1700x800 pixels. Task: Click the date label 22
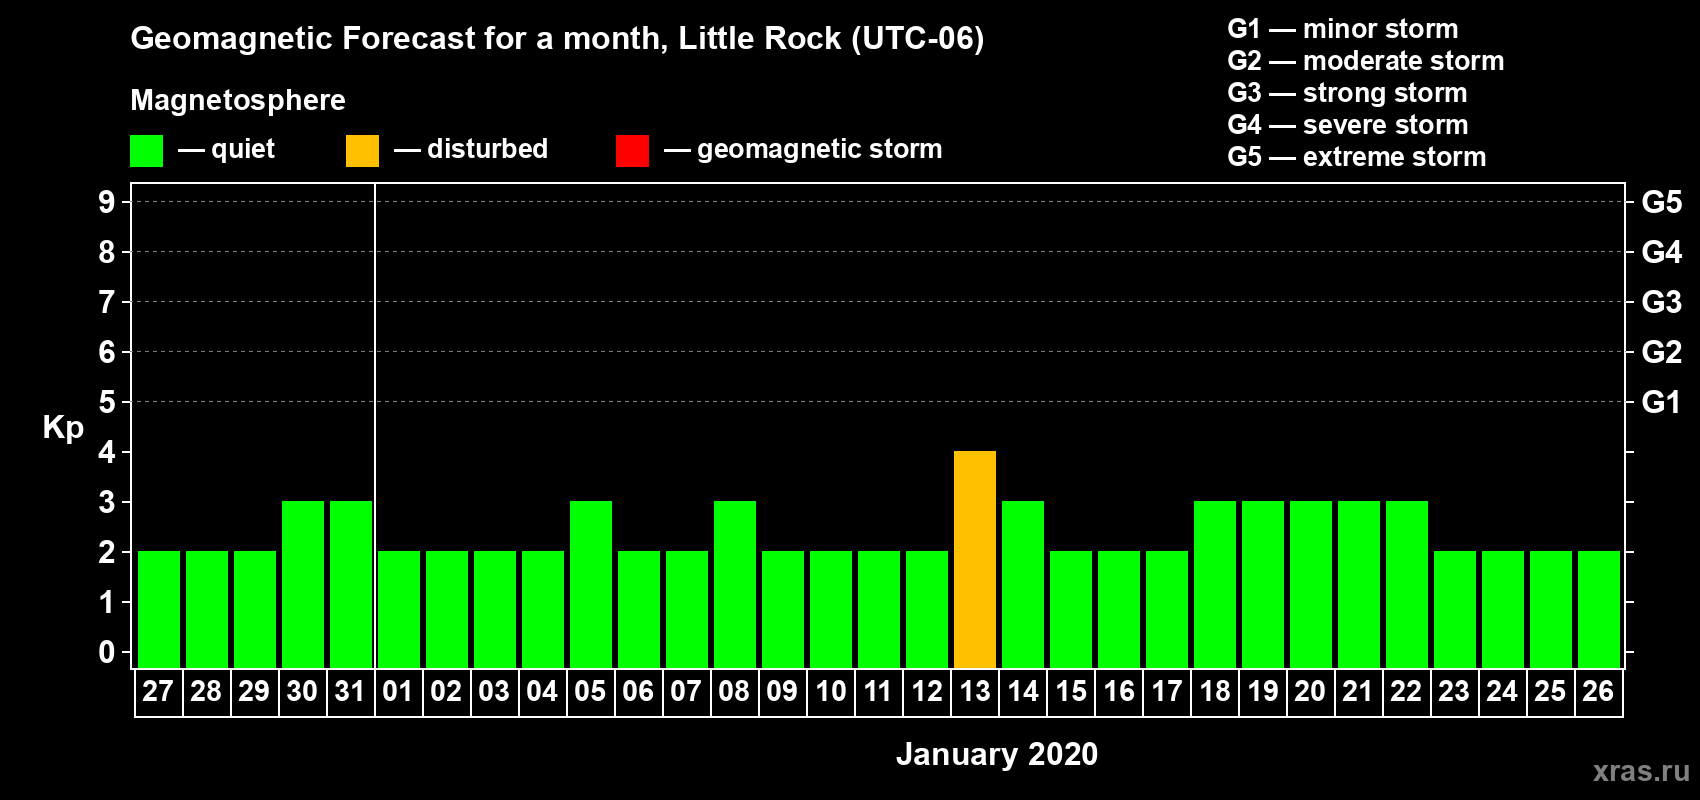pos(1406,691)
